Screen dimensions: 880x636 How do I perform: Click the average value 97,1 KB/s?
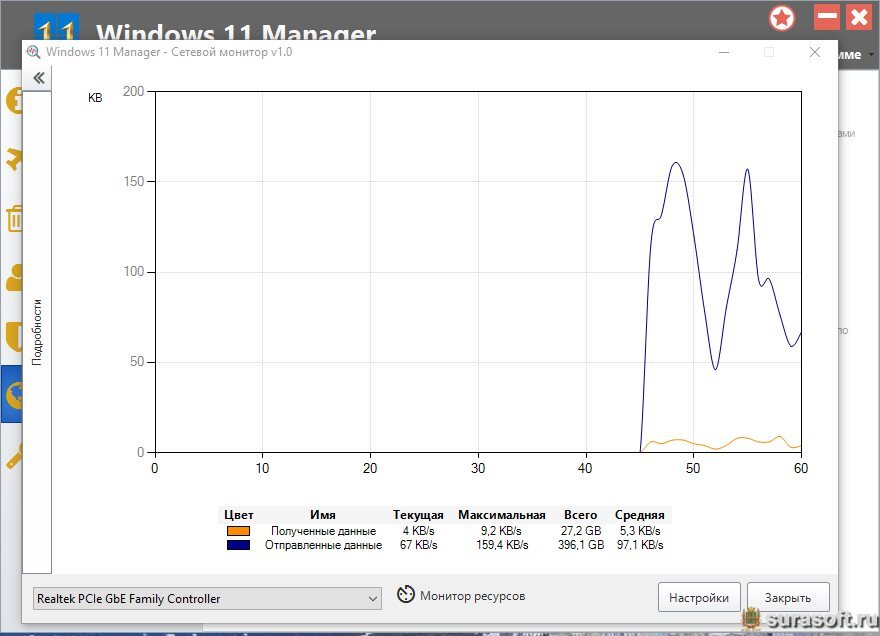click(x=640, y=545)
